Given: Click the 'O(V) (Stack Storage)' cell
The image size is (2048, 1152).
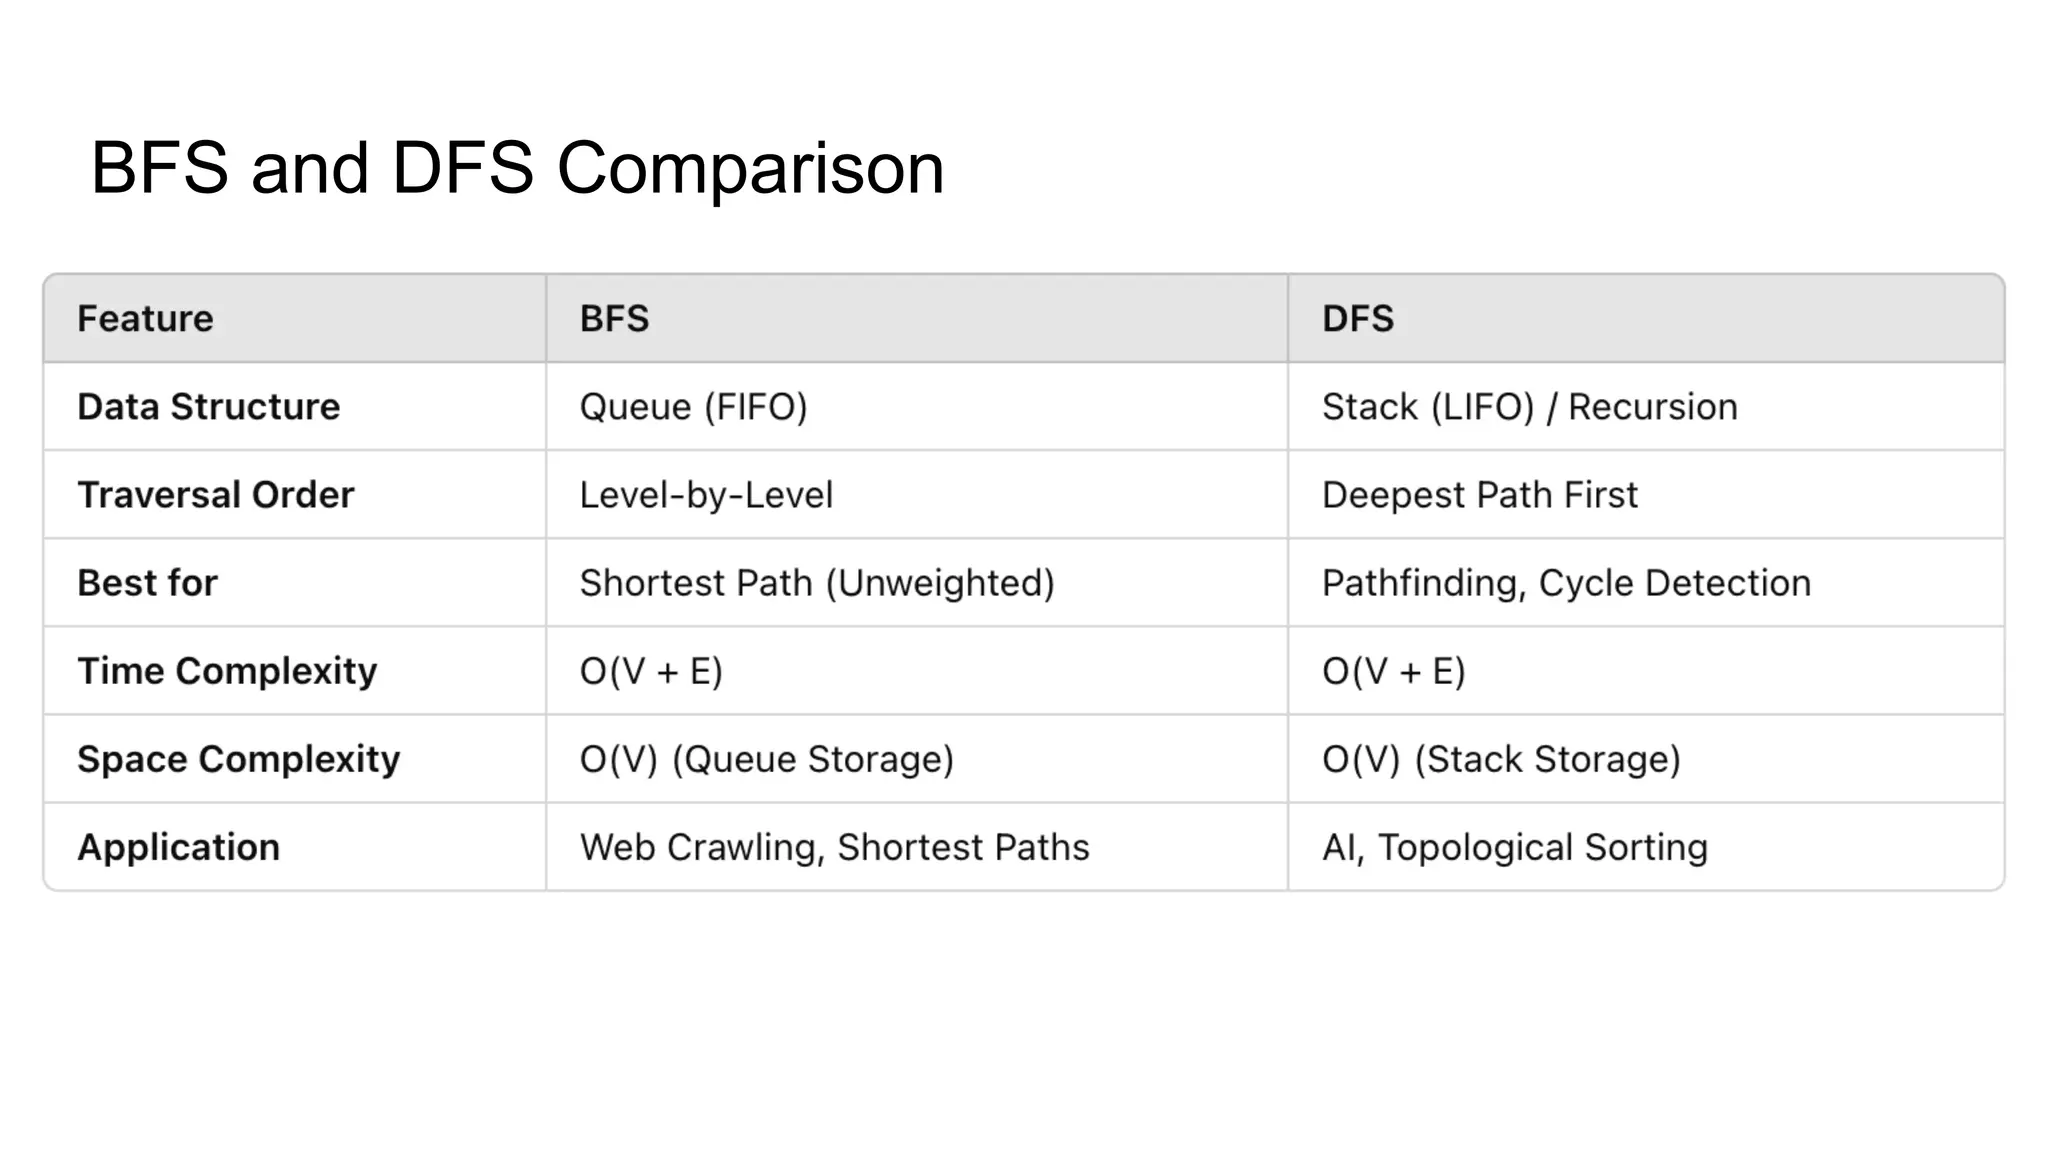Looking at the screenshot, I should (x=1501, y=759).
